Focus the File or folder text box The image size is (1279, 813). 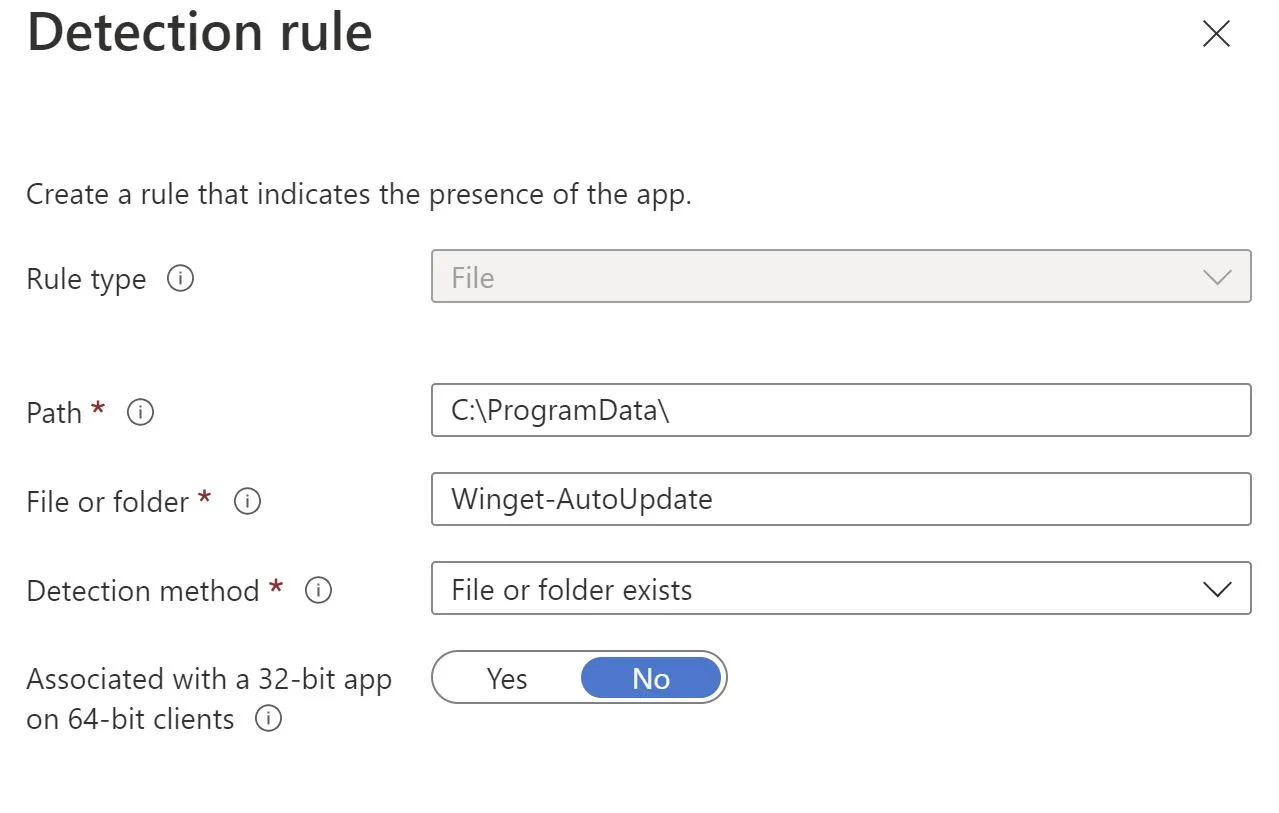point(841,499)
